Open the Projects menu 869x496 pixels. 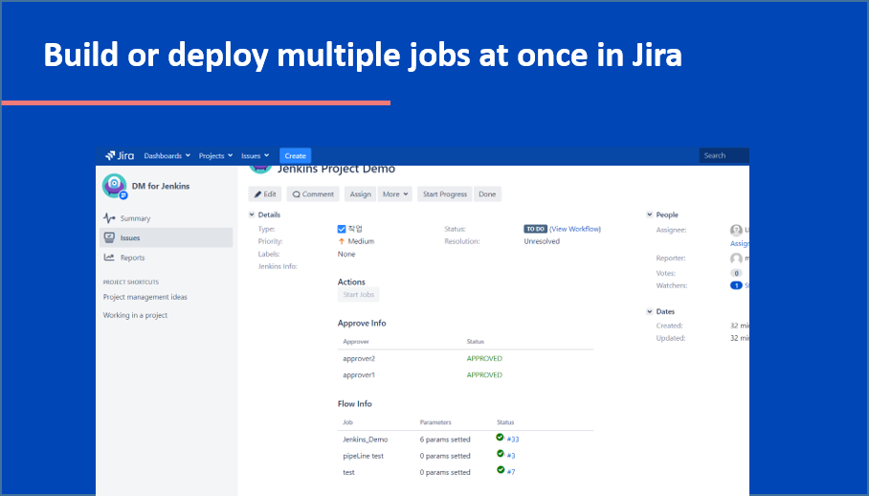pos(215,156)
